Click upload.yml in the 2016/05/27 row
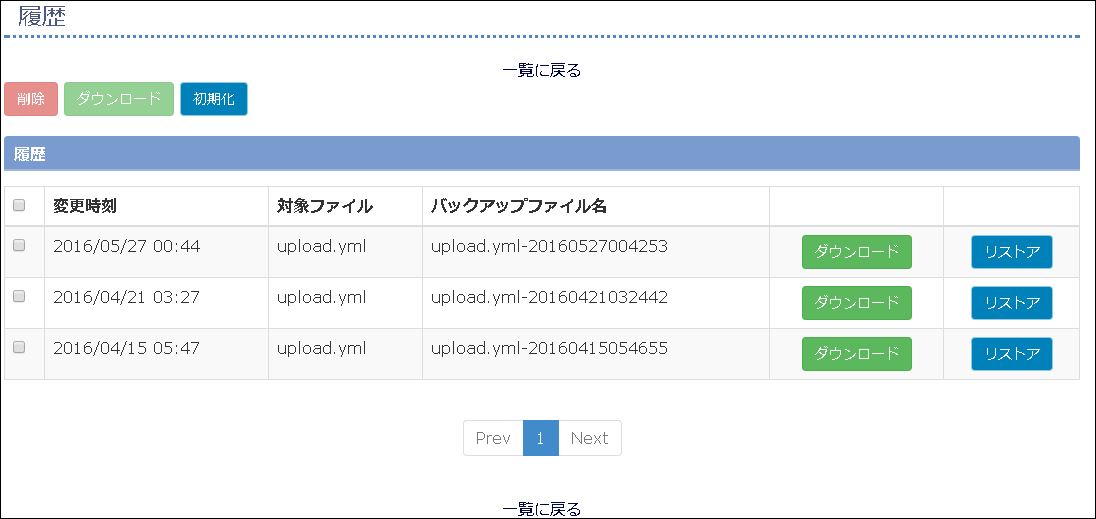This screenshot has height=519, width=1096. point(322,247)
